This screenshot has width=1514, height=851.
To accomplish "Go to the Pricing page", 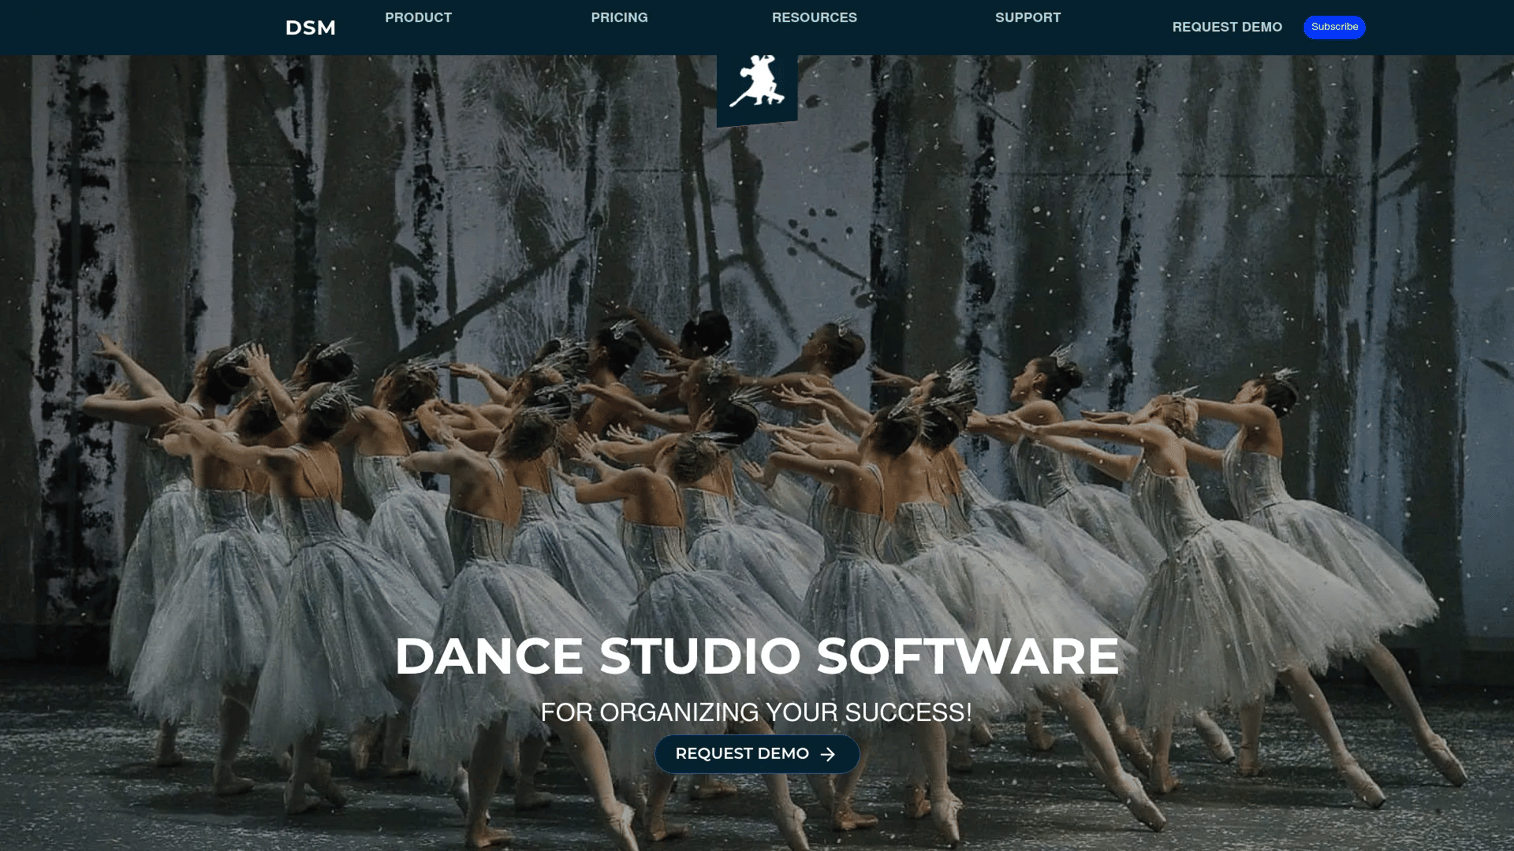I will [x=619, y=18].
